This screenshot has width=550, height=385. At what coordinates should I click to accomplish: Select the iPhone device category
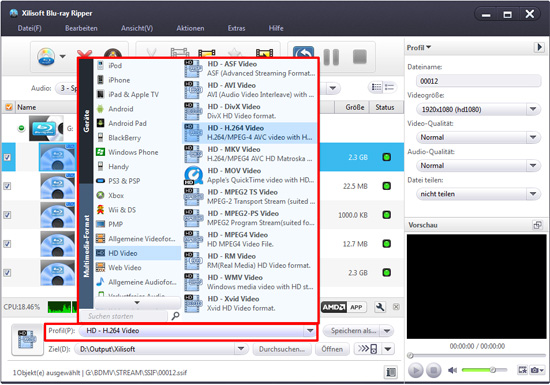138,80
